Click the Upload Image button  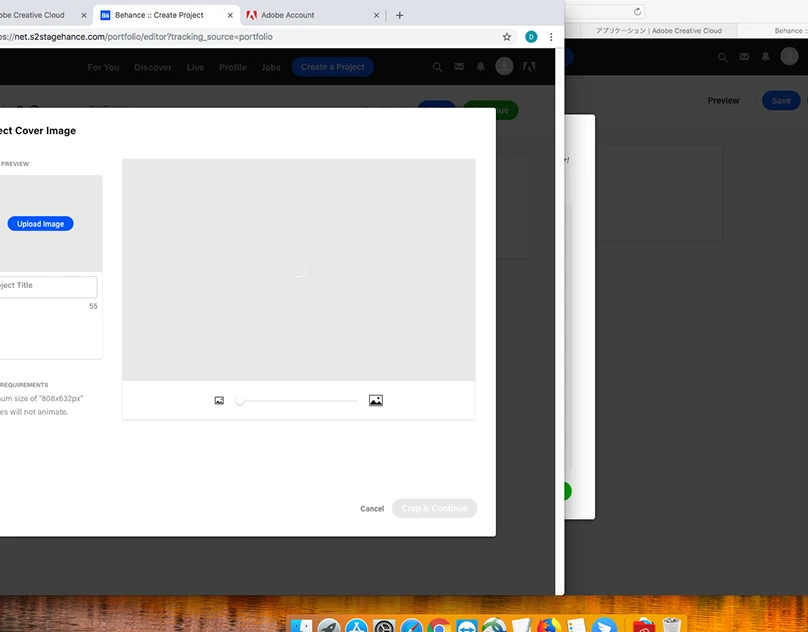pos(40,224)
